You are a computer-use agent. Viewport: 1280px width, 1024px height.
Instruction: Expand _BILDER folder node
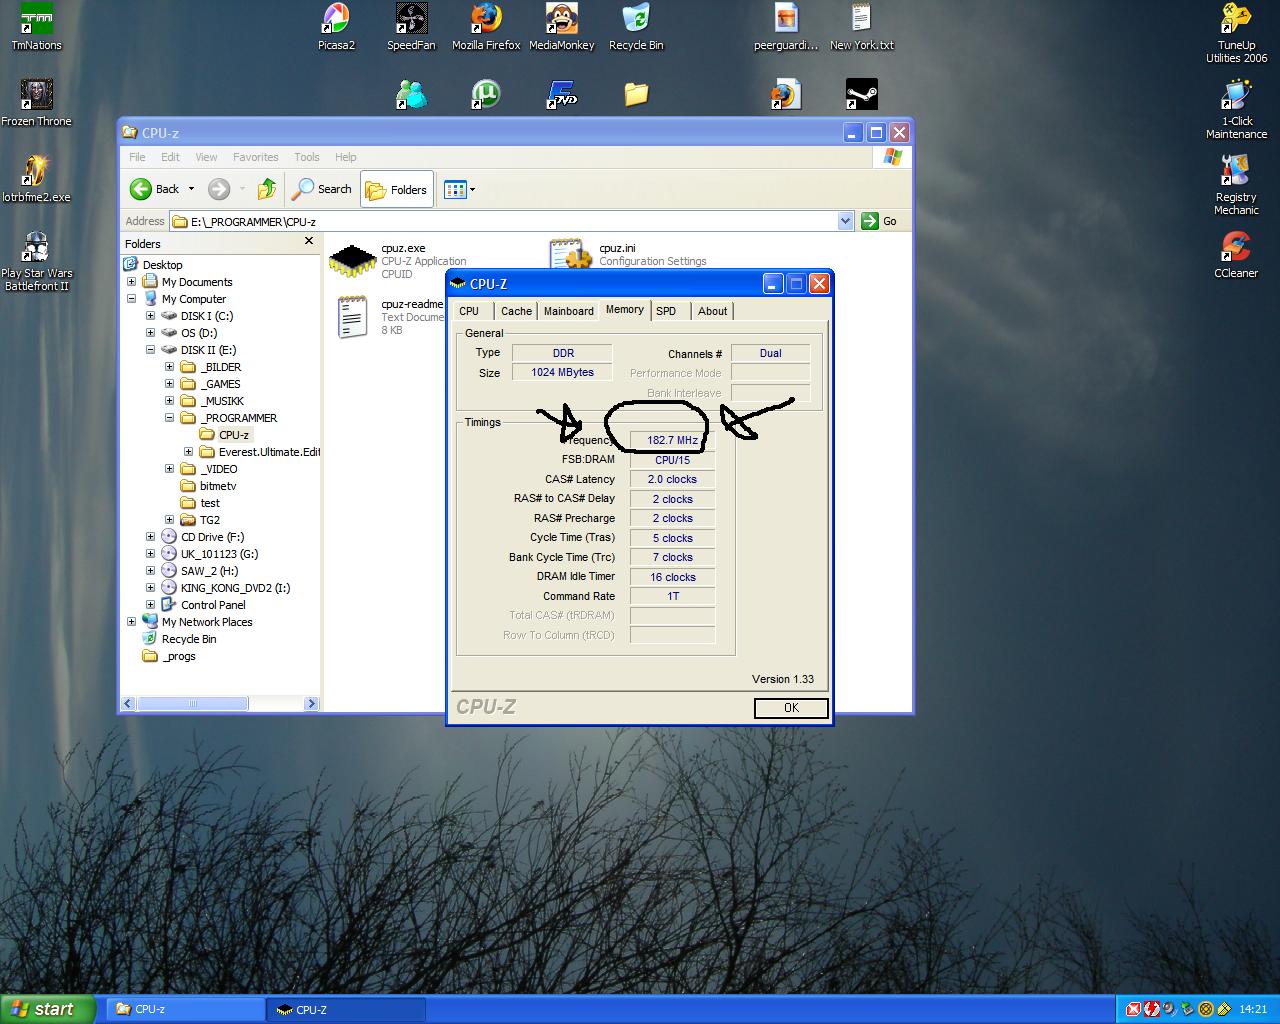(x=169, y=367)
